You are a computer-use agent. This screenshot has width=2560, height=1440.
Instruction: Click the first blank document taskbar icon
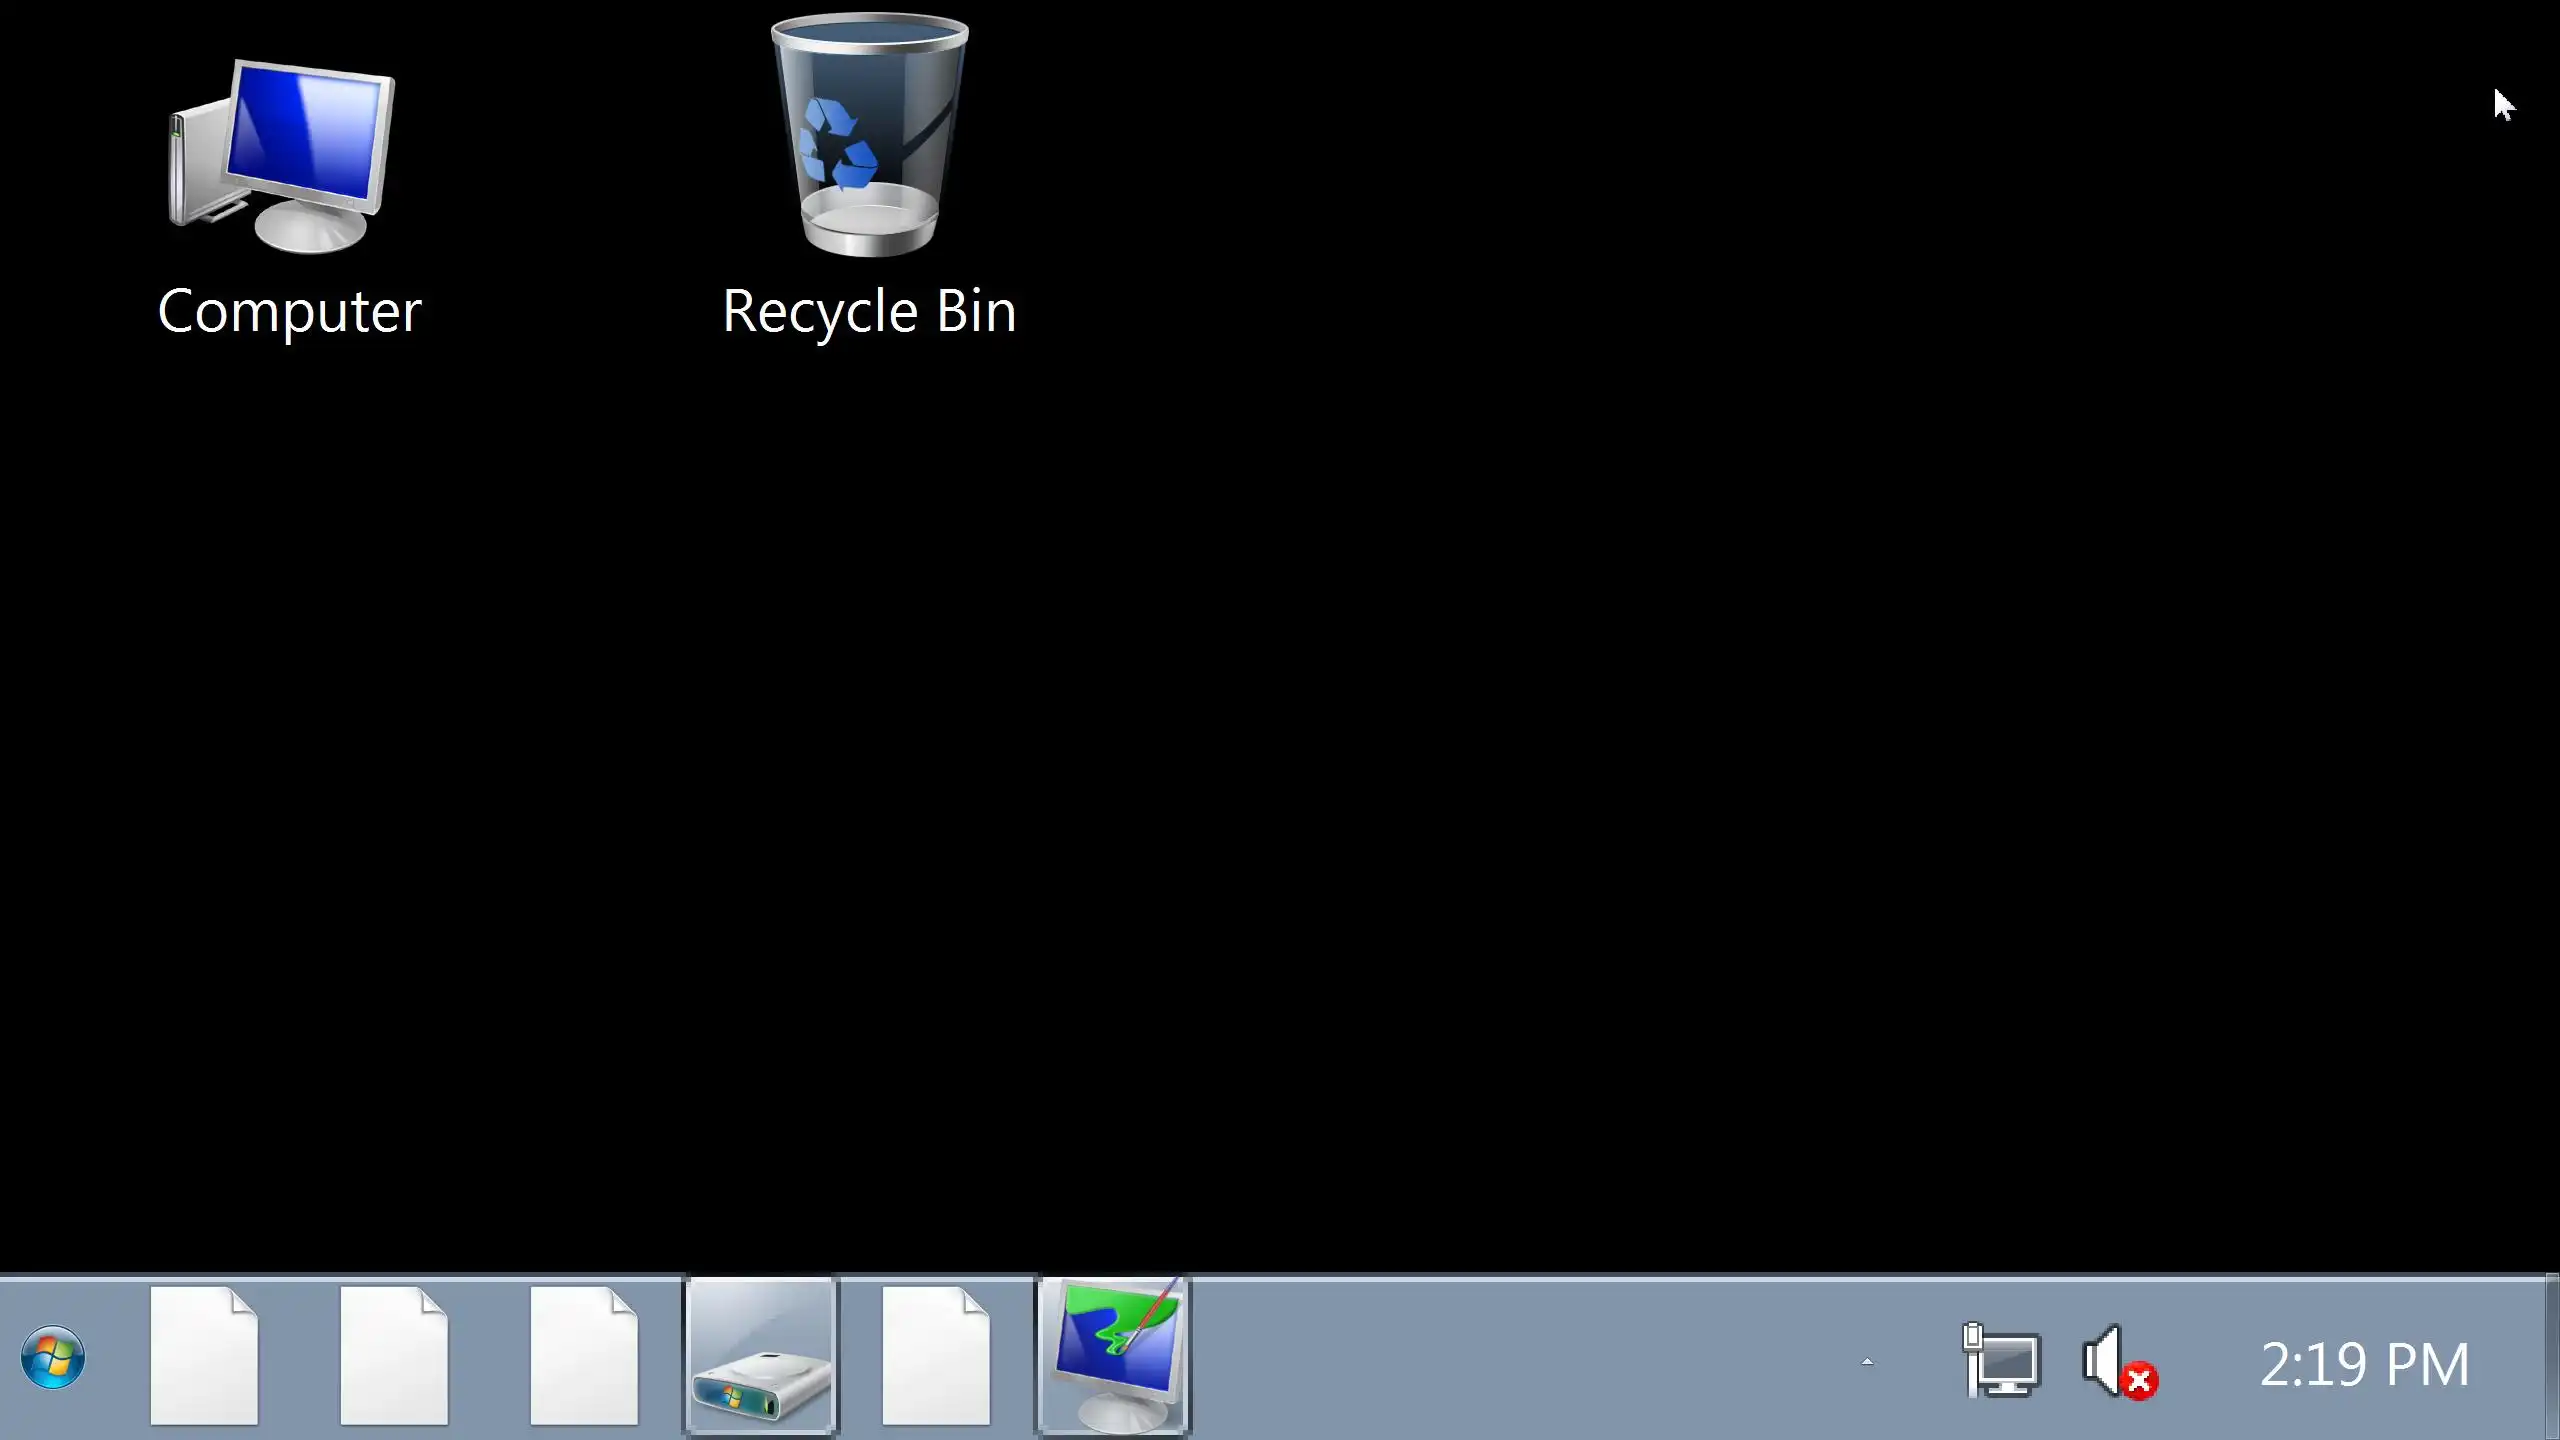point(204,1356)
